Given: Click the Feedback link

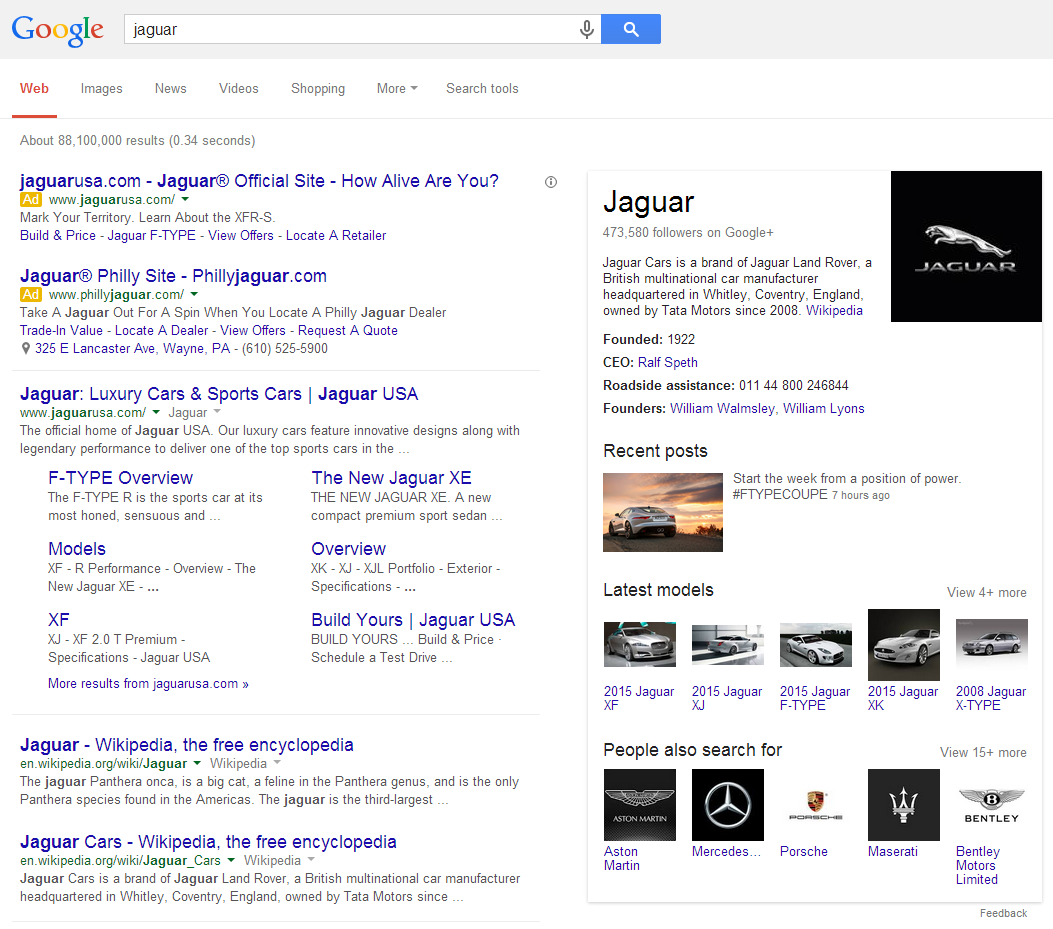Looking at the screenshot, I should pos(1003,913).
